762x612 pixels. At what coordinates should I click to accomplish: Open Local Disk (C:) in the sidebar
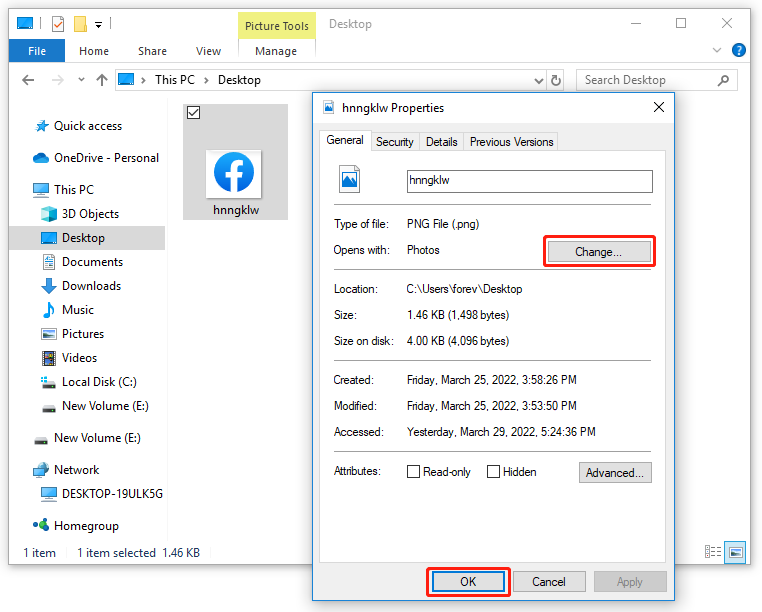click(99, 382)
